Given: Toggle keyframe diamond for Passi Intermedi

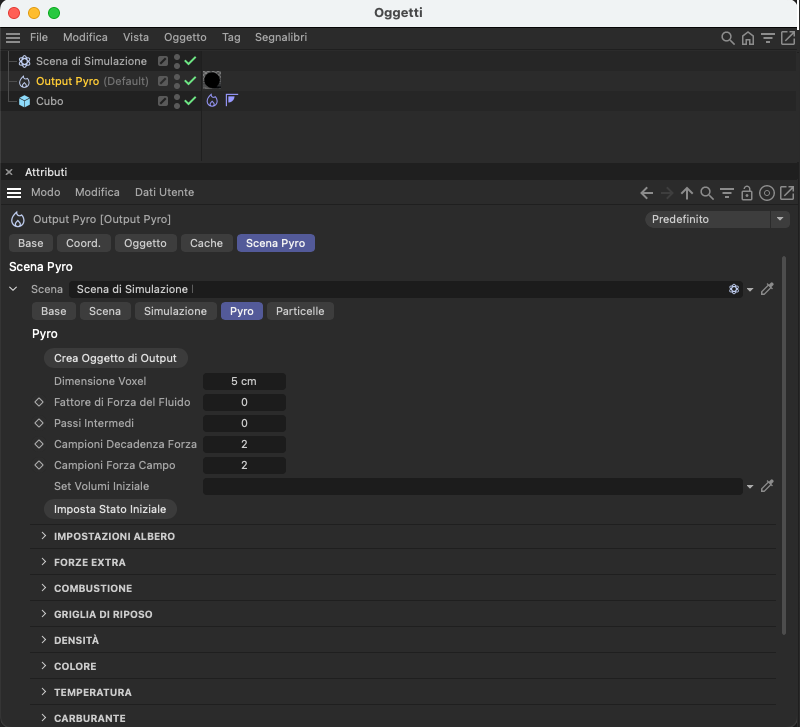Looking at the screenshot, I should [x=39, y=423].
